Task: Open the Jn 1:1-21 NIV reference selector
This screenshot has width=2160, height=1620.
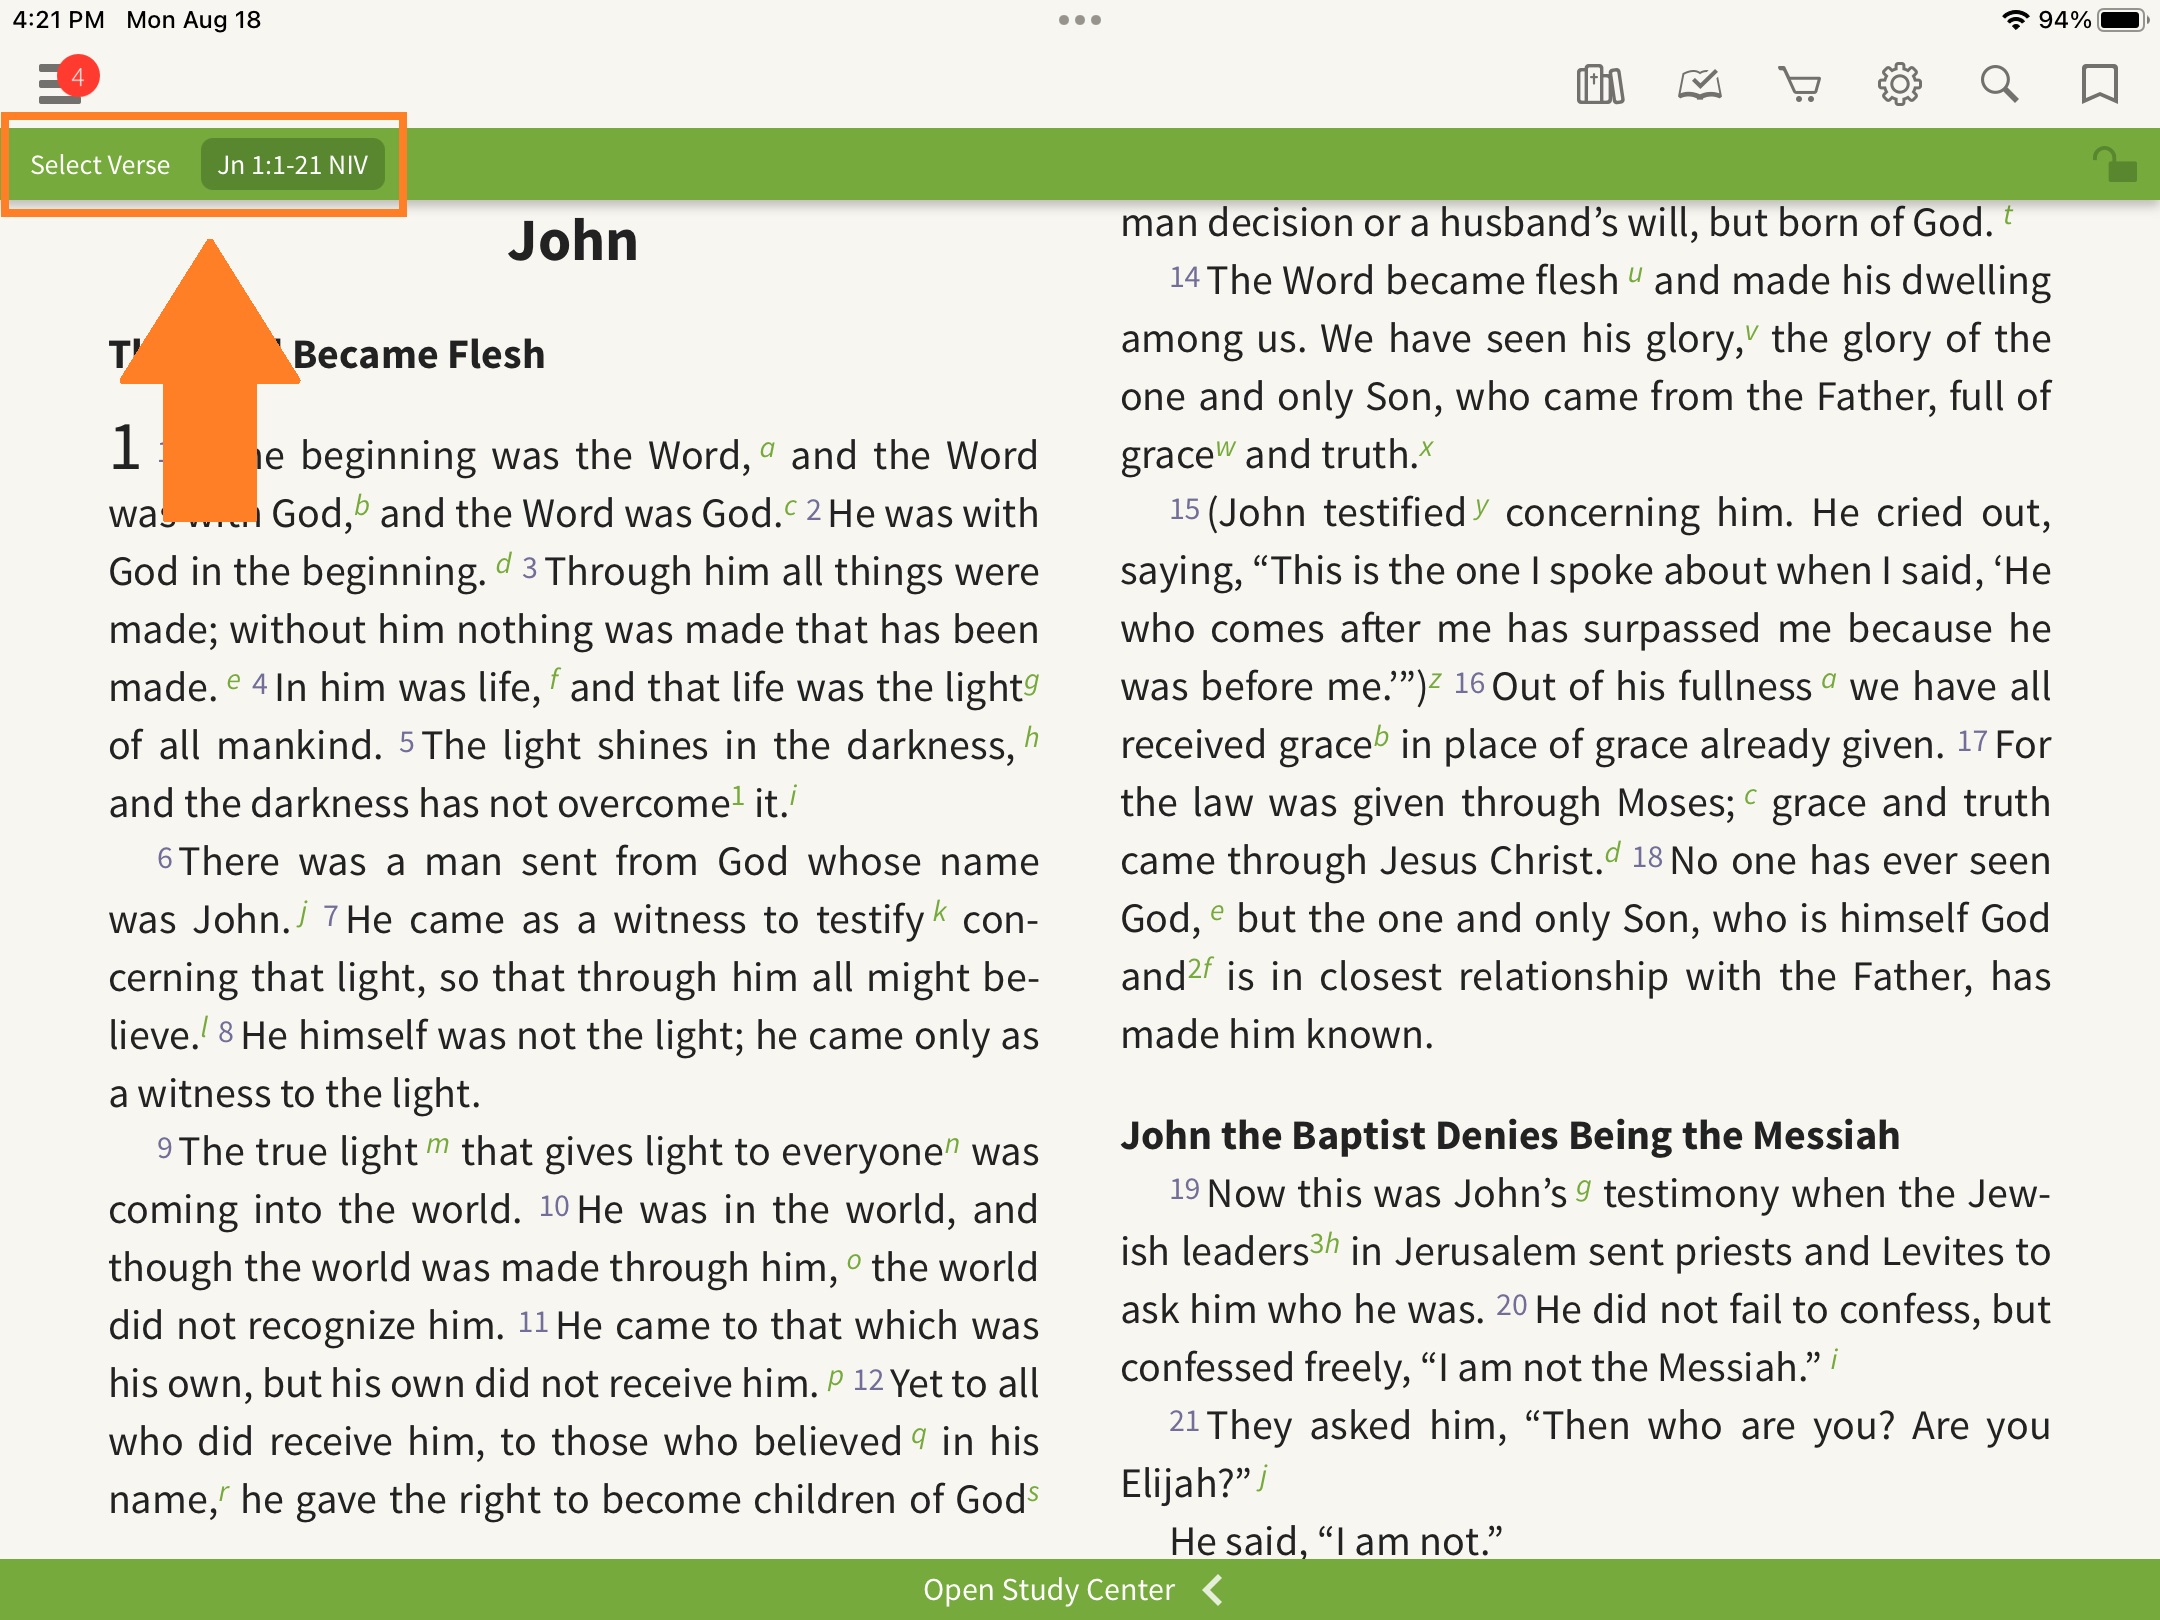Action: pyautogui.click(x=293, y=164)
